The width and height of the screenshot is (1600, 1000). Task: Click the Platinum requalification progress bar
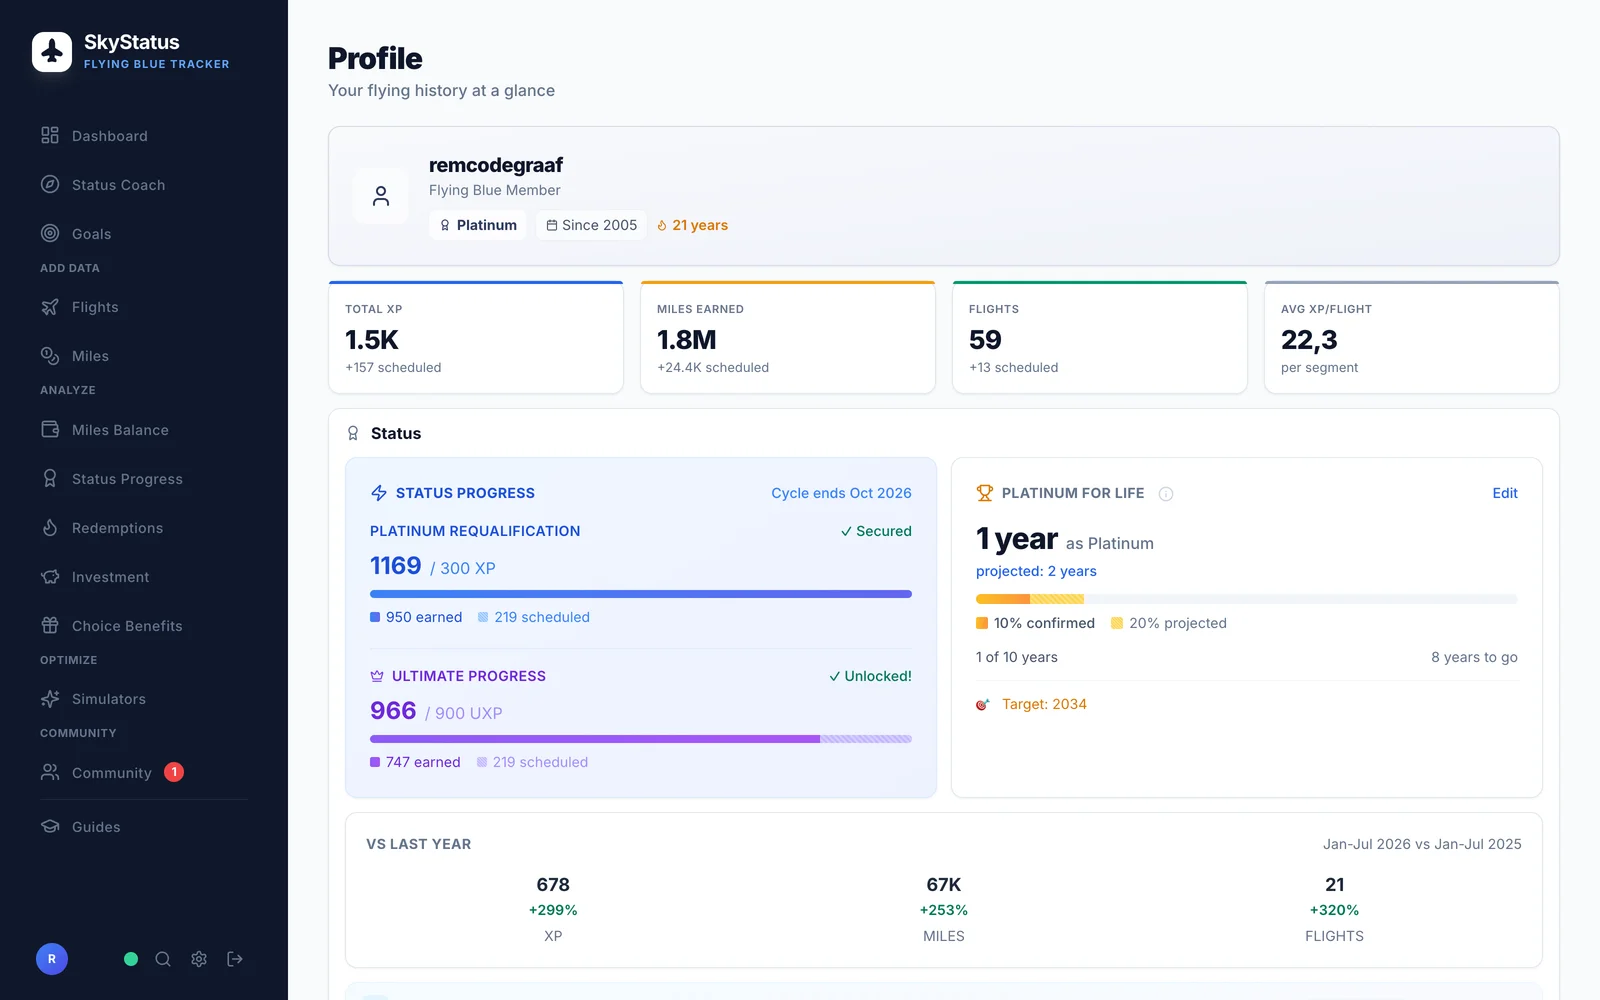[x=641, y=594]
